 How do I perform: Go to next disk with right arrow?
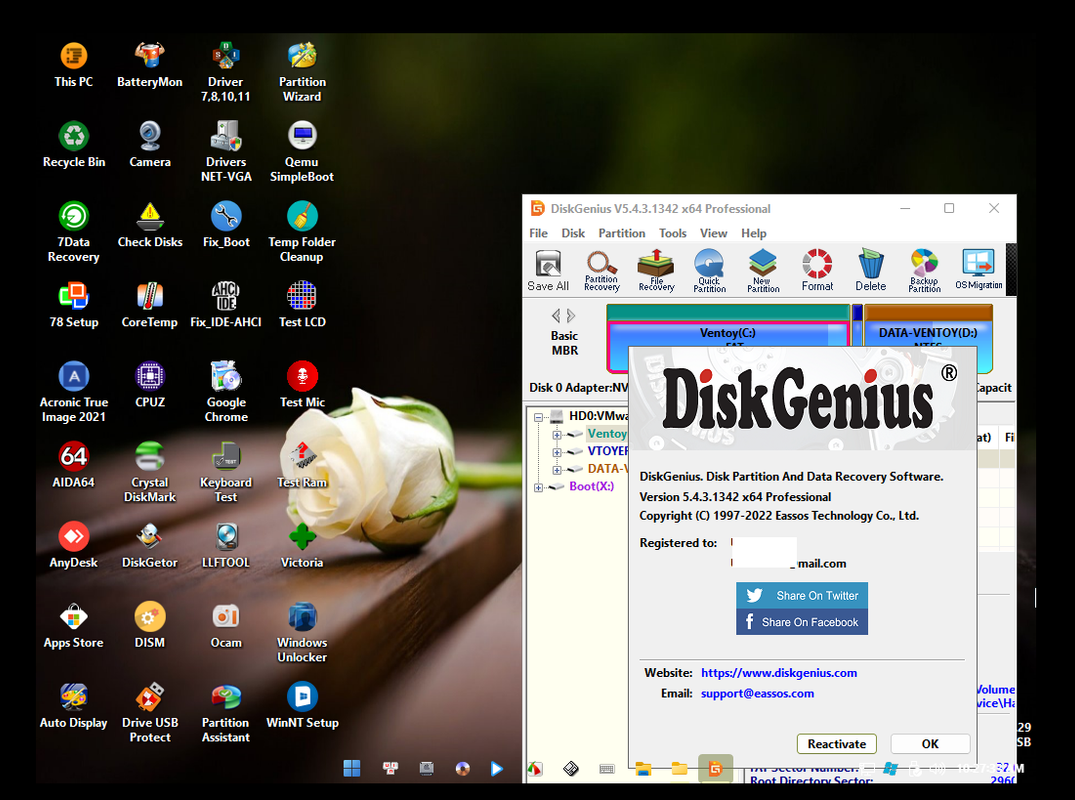[x=570, y=315]
